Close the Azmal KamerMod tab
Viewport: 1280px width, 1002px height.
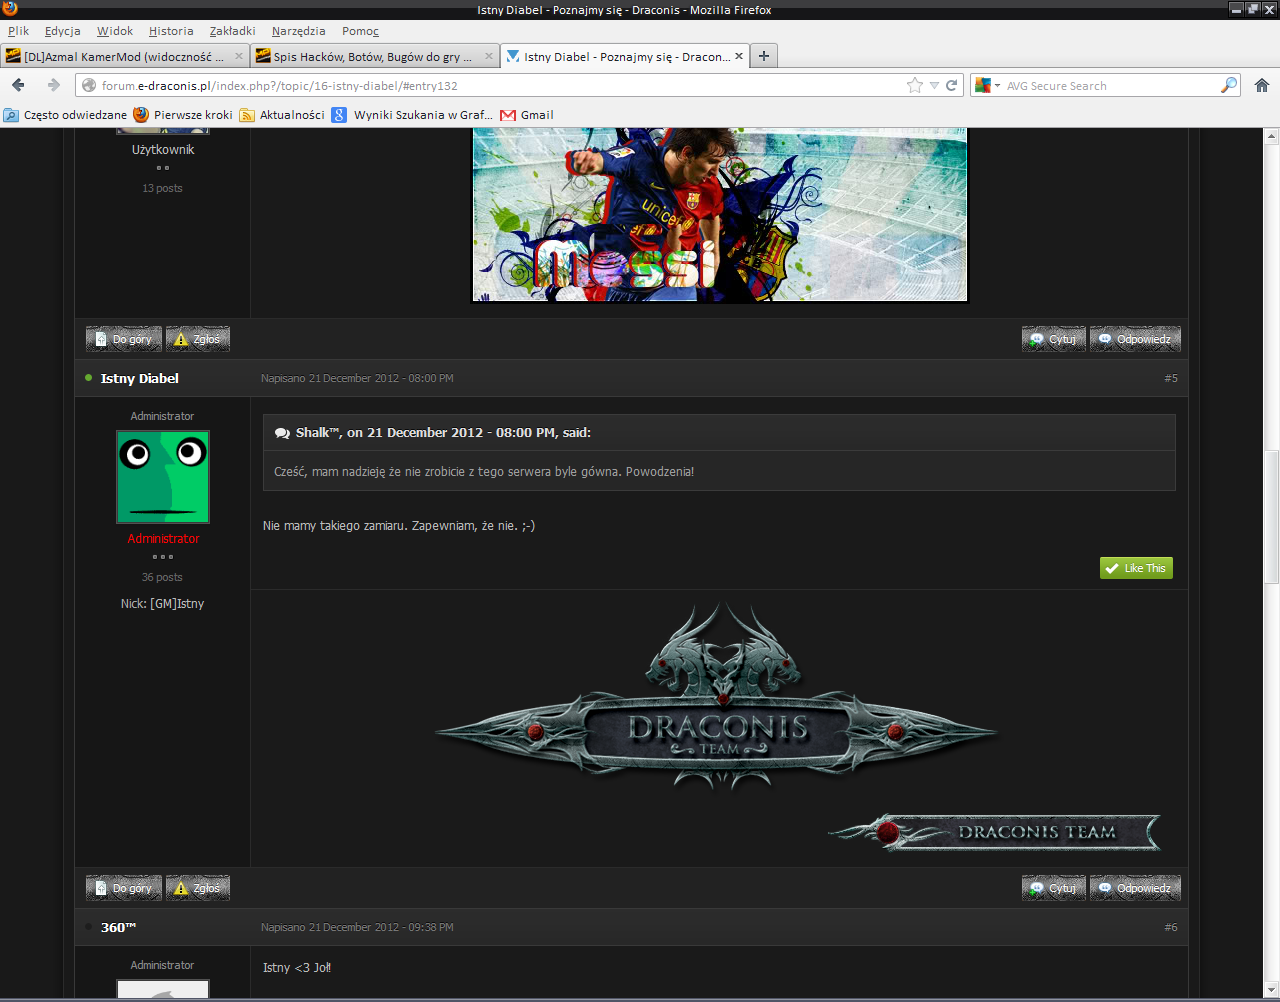pyautogui.click(x=239, y=56)
